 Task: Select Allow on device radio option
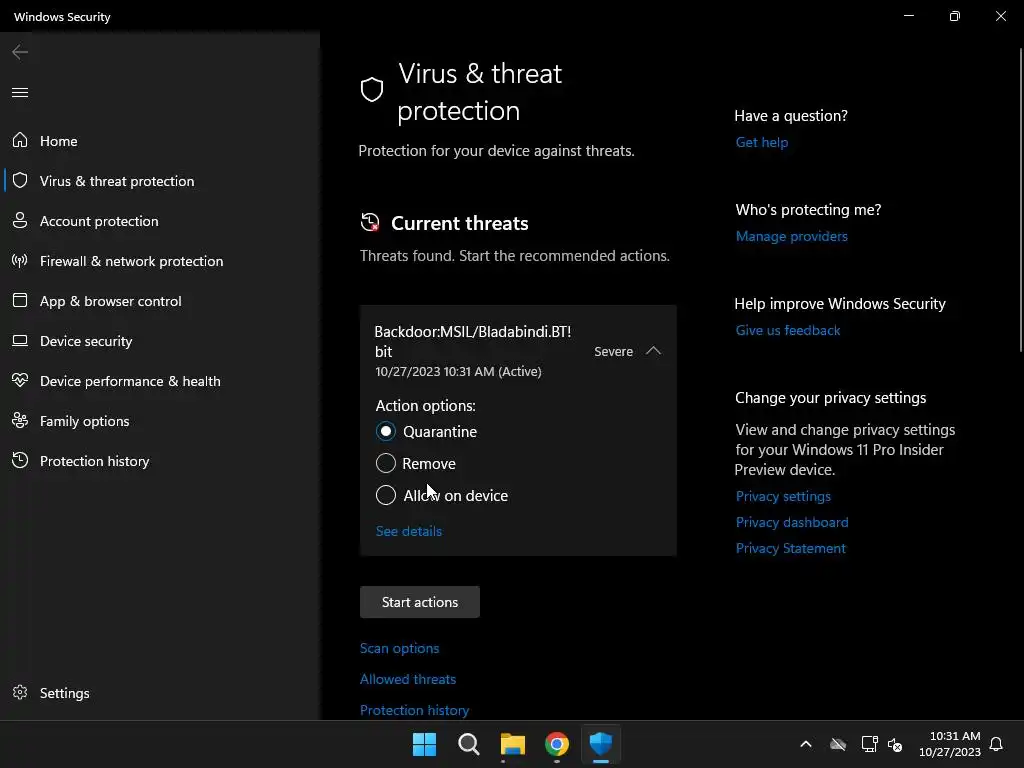pyautogui.click(x=386, y=495)
